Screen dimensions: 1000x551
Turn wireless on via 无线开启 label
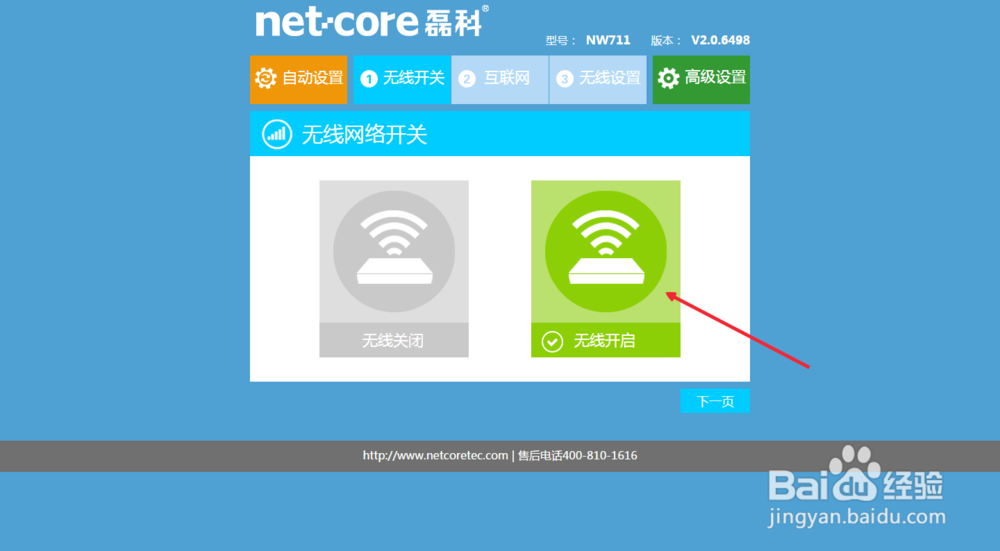pyautogui.click(x=606, y=341)
